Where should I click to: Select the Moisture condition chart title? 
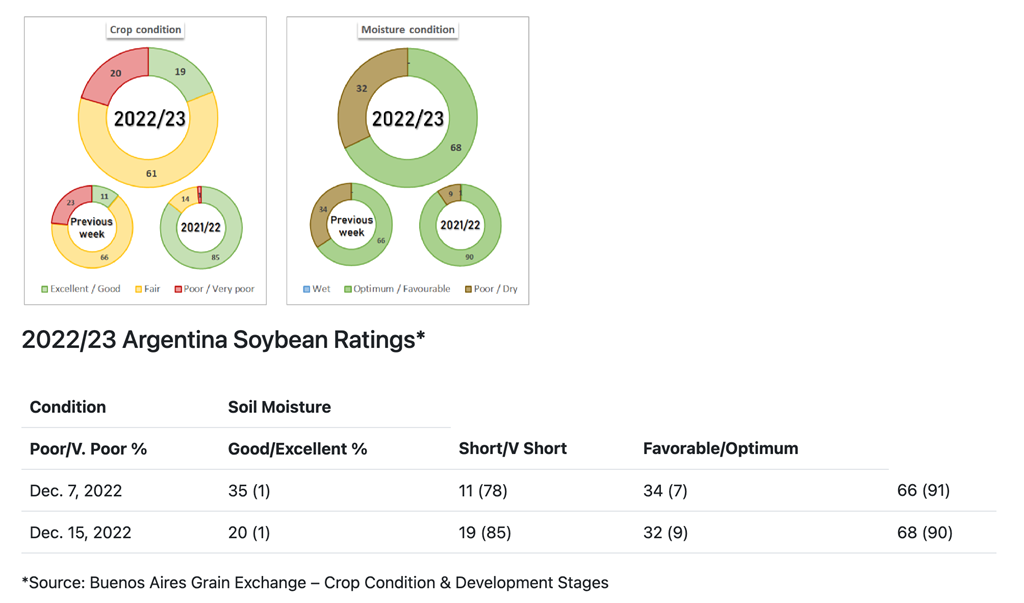407,30
